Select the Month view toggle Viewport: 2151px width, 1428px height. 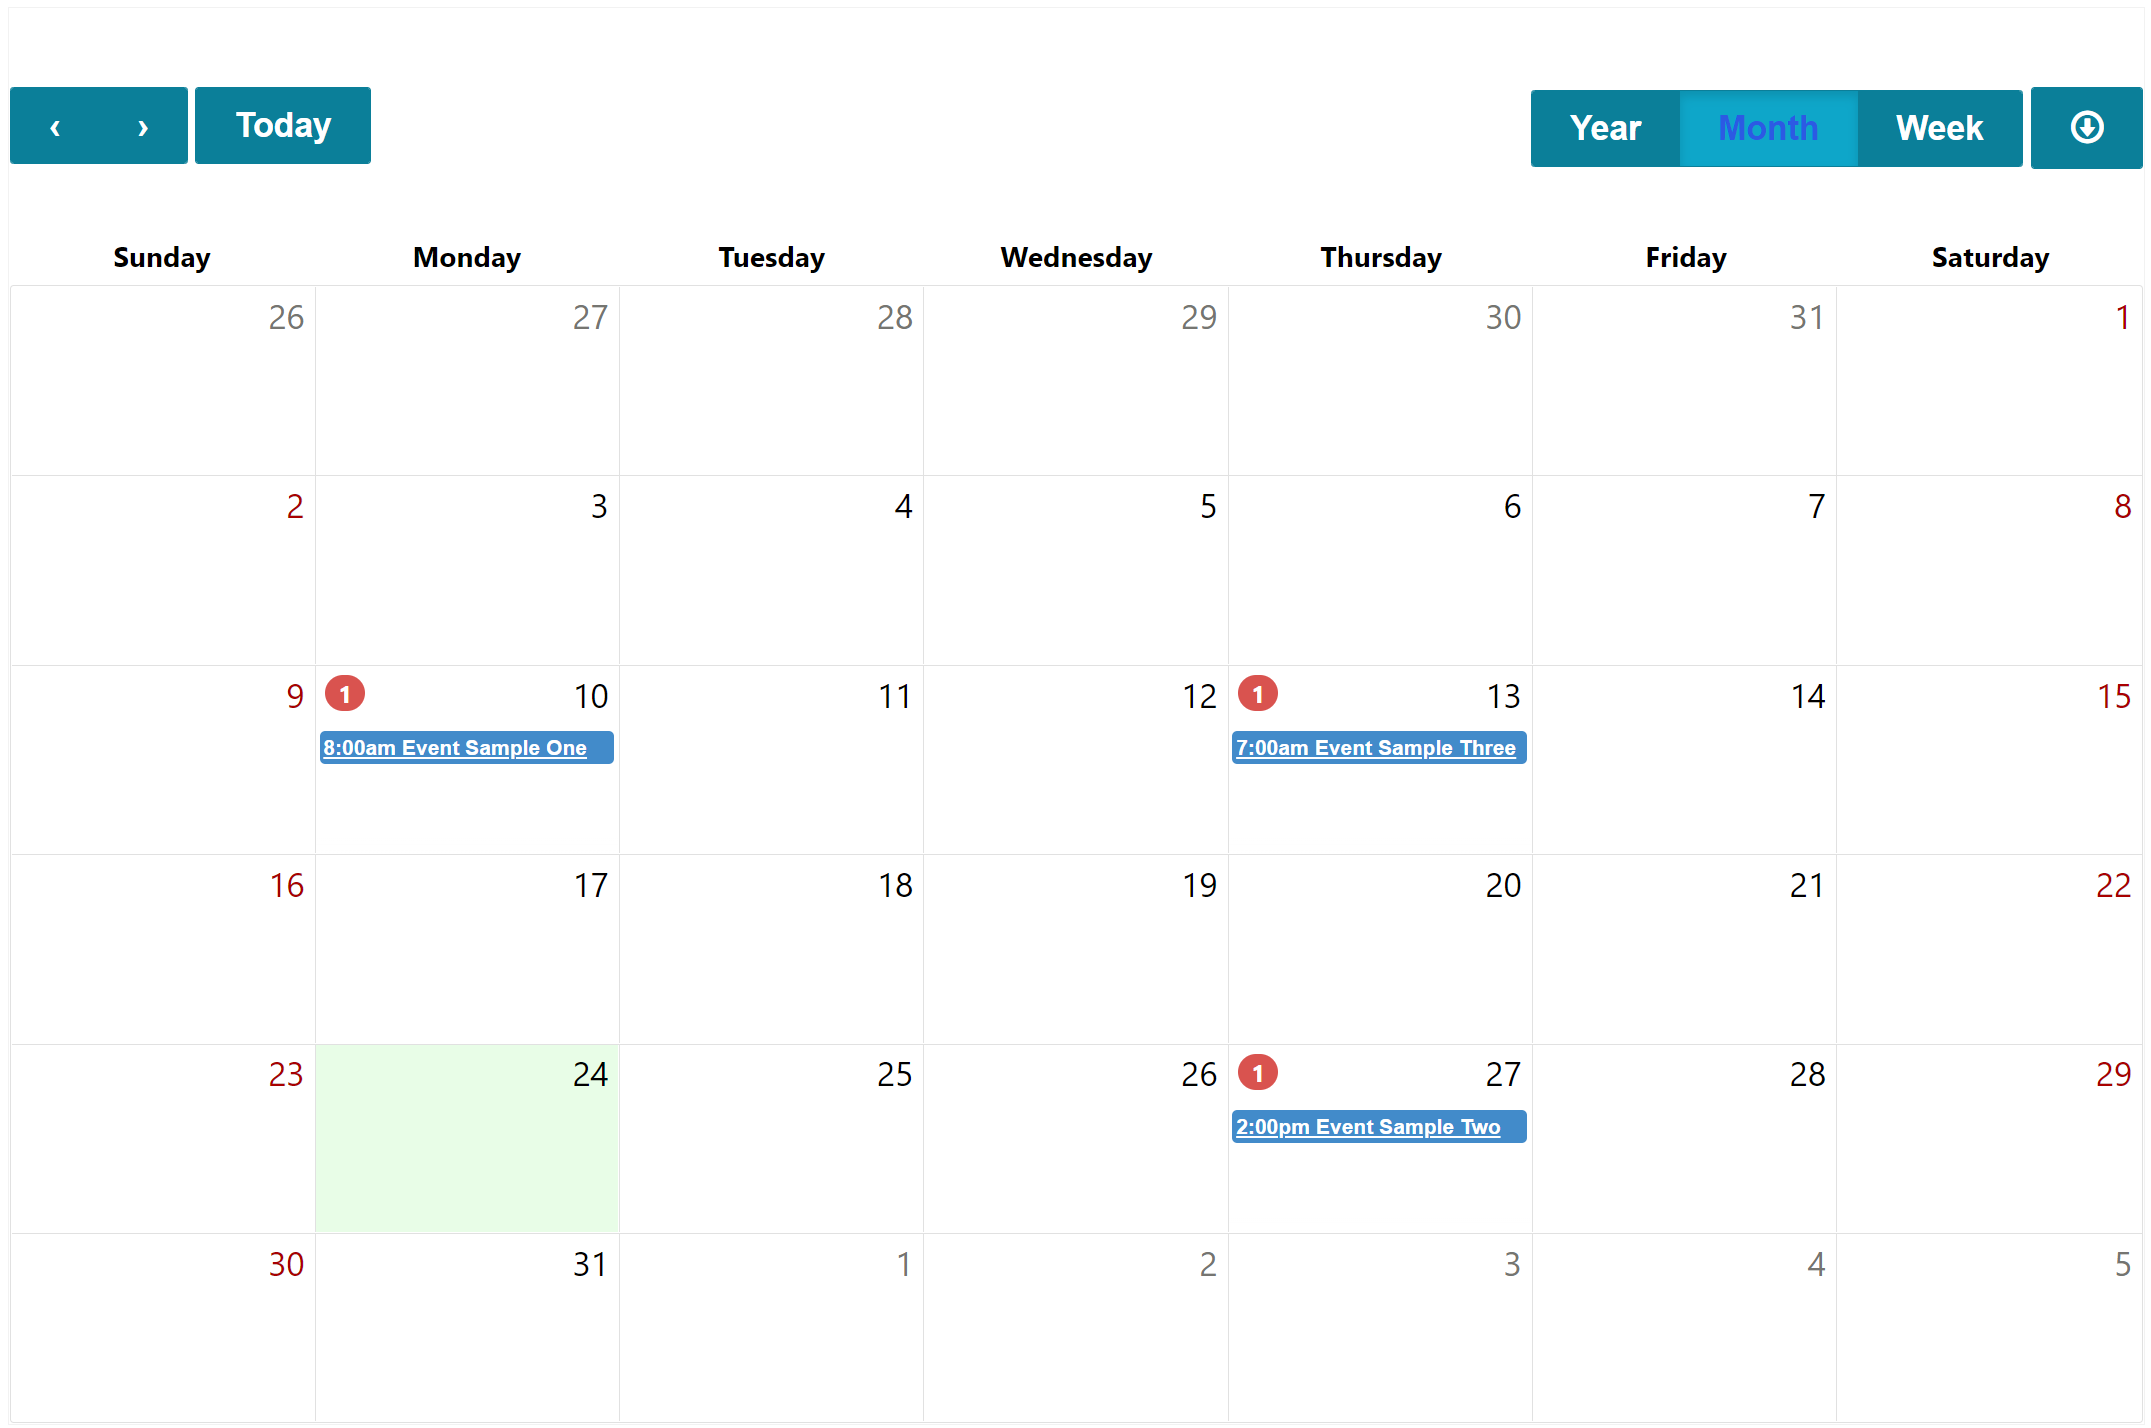(1769, 128)
